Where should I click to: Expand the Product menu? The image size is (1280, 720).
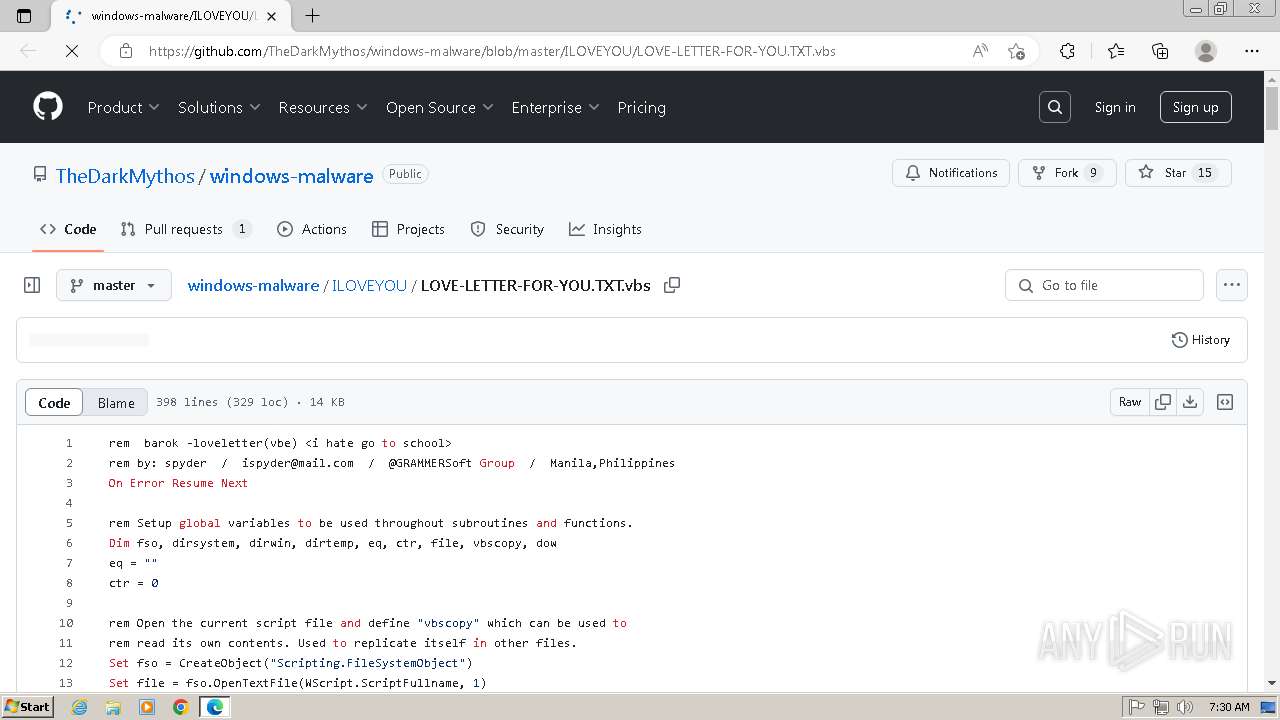click(123, 107)
